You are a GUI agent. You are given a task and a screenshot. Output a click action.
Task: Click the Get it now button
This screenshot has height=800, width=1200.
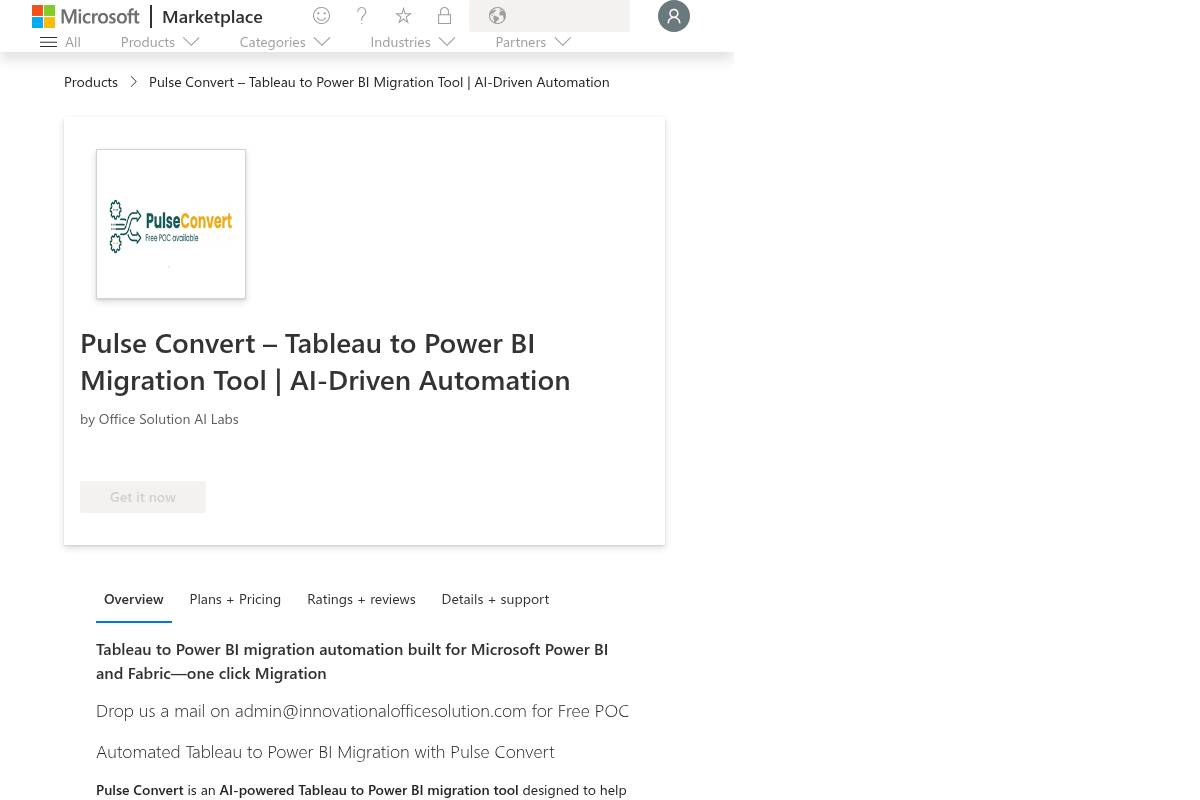pos(143,497)
